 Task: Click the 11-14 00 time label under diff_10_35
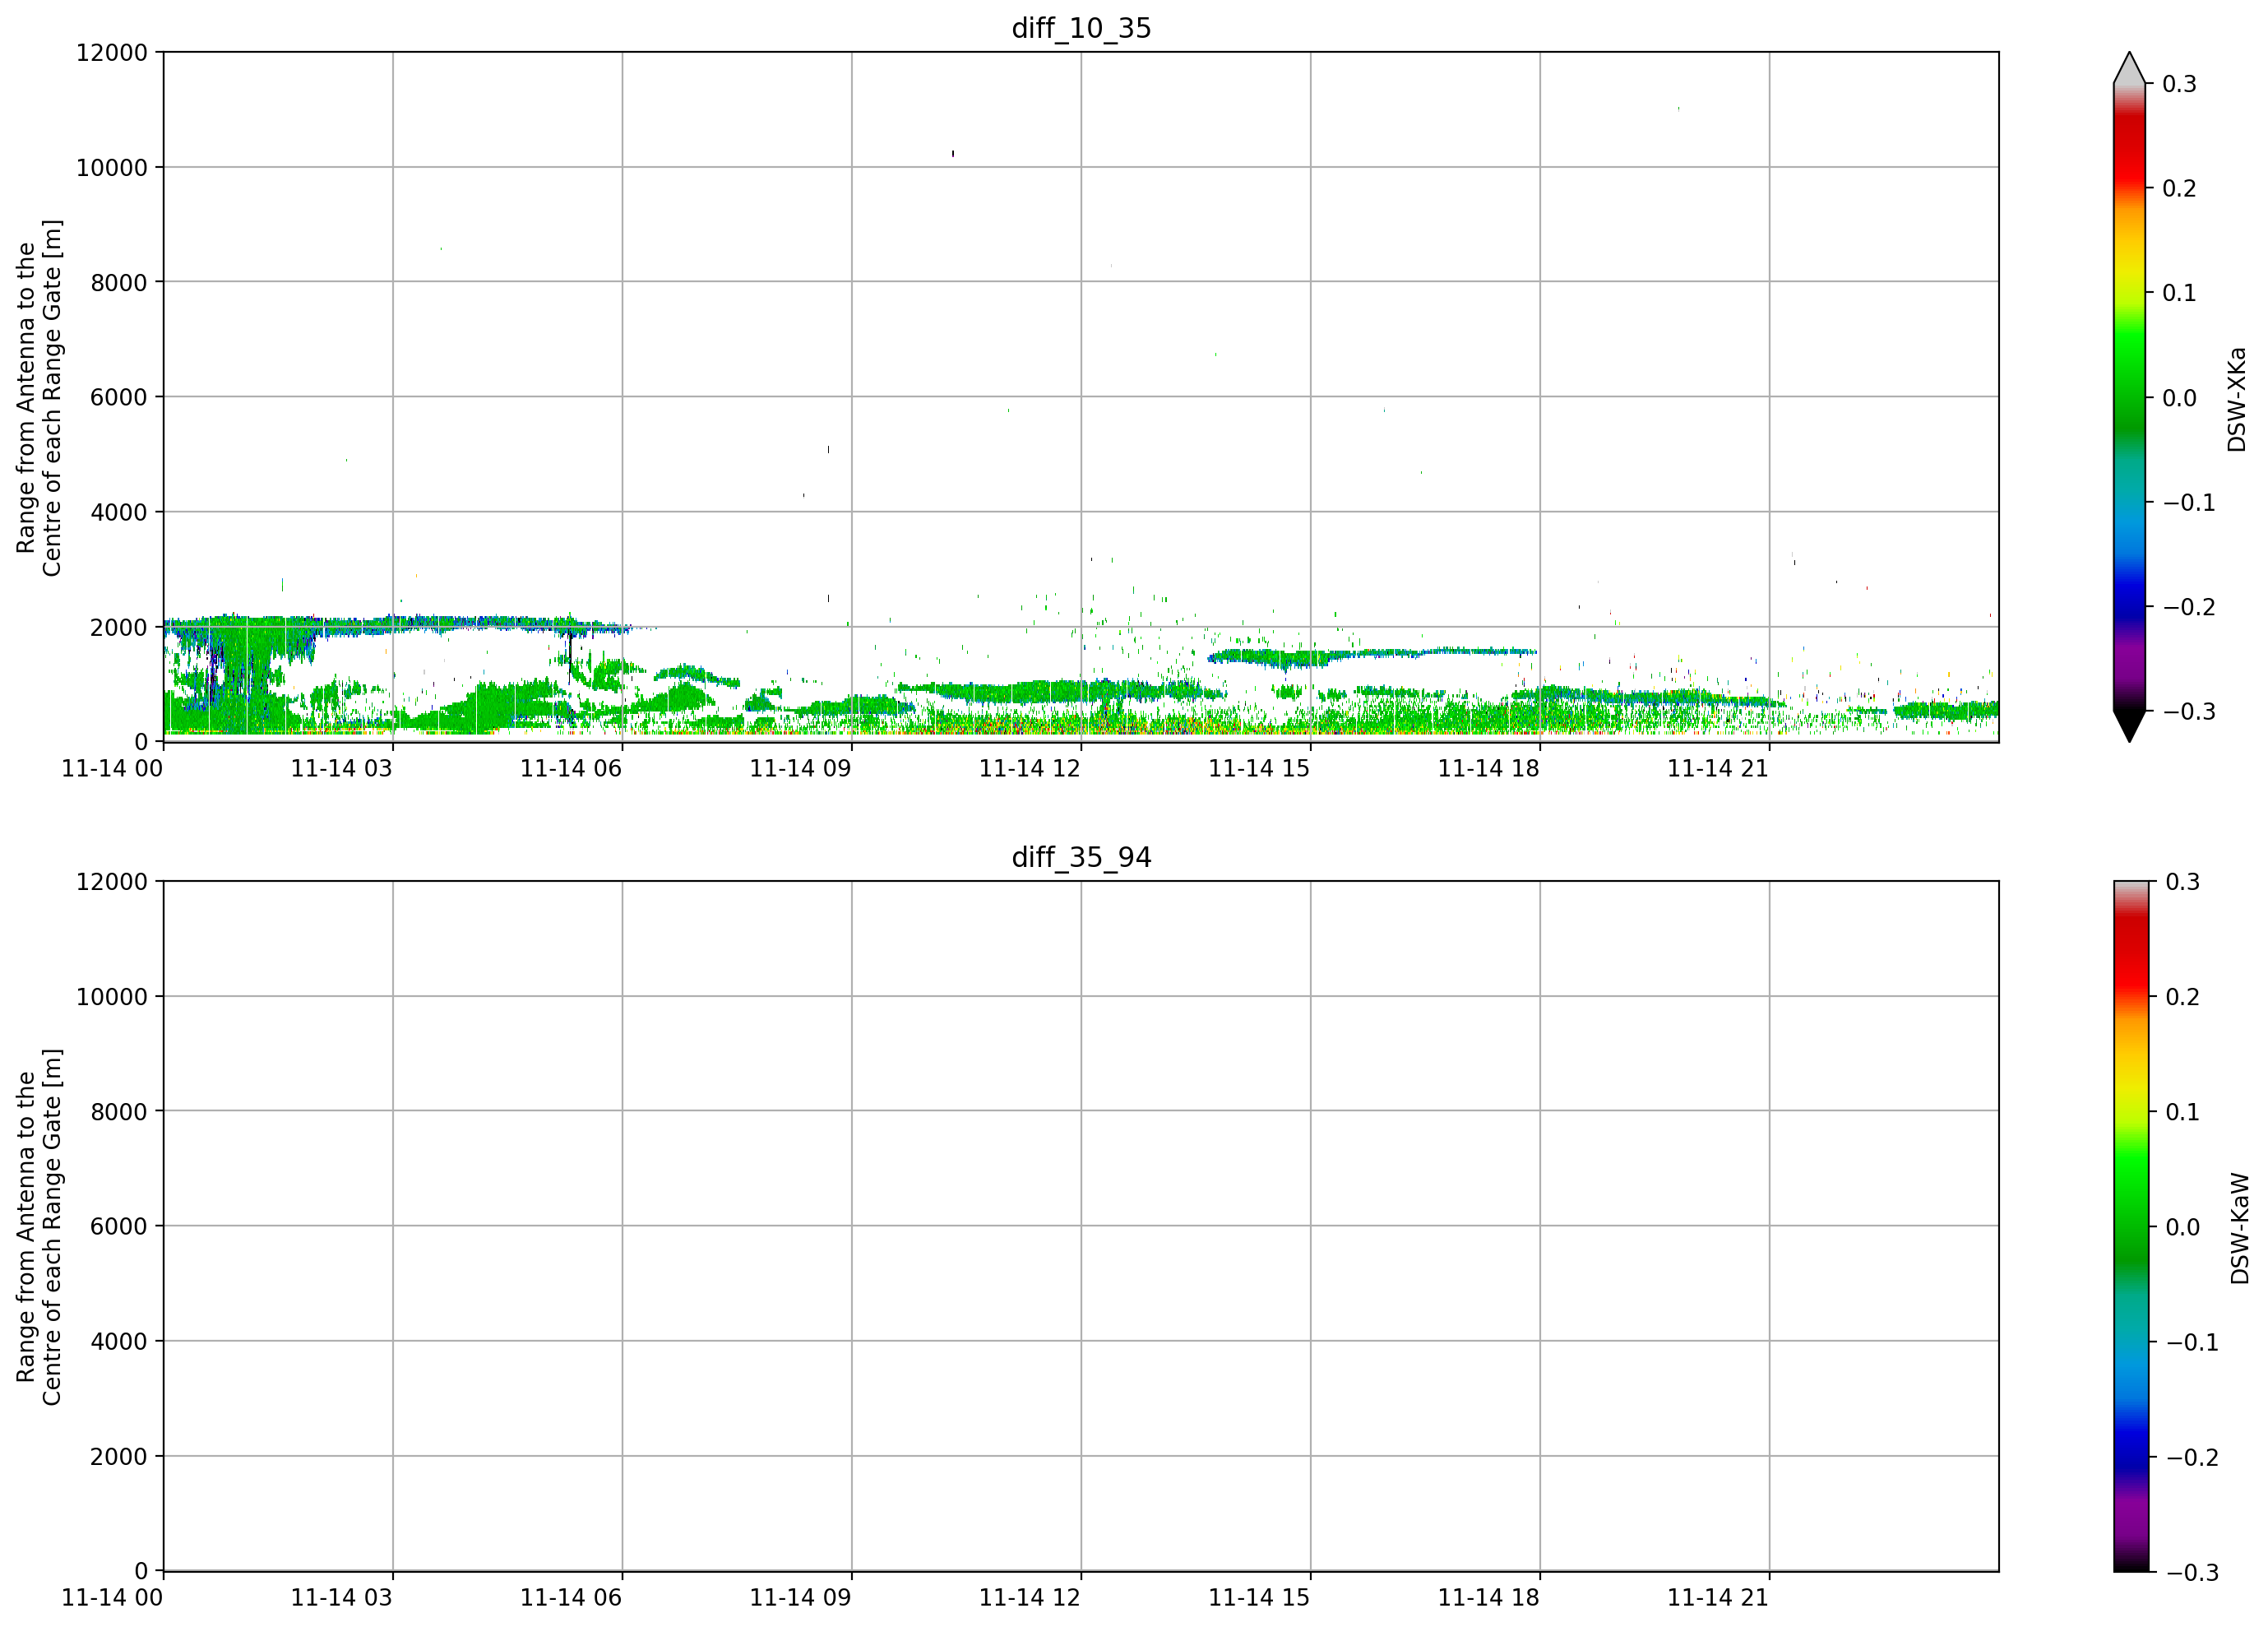pos(112,768)
